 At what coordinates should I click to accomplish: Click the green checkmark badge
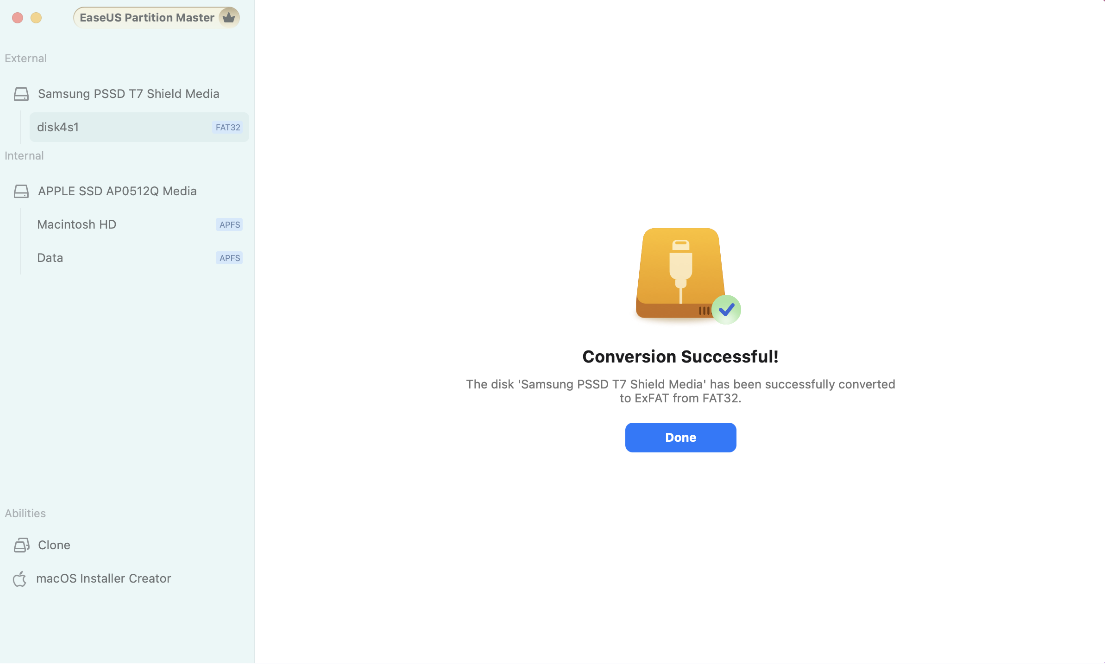(727, 309)
